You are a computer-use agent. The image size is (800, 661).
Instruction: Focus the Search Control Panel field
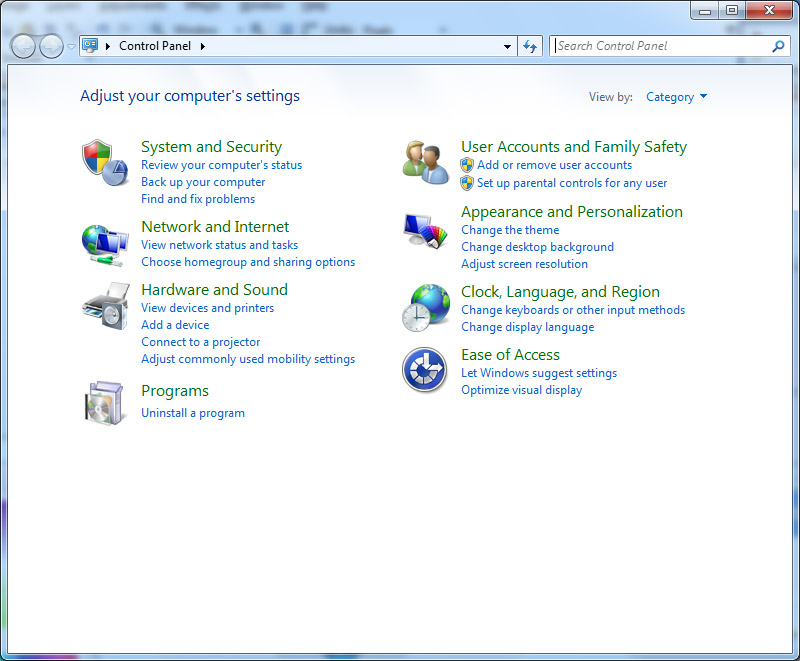click(x=660, y=46)
